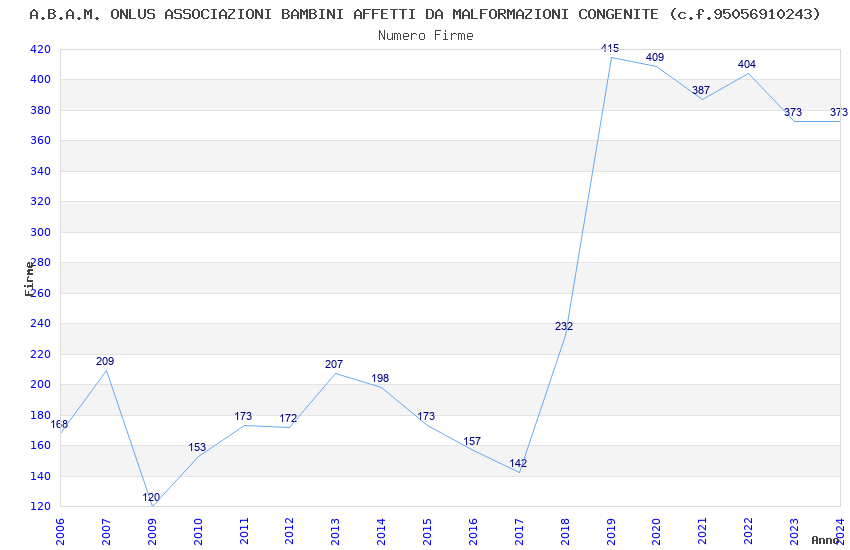Select the 373 data label for 2023

pos(793,112)
